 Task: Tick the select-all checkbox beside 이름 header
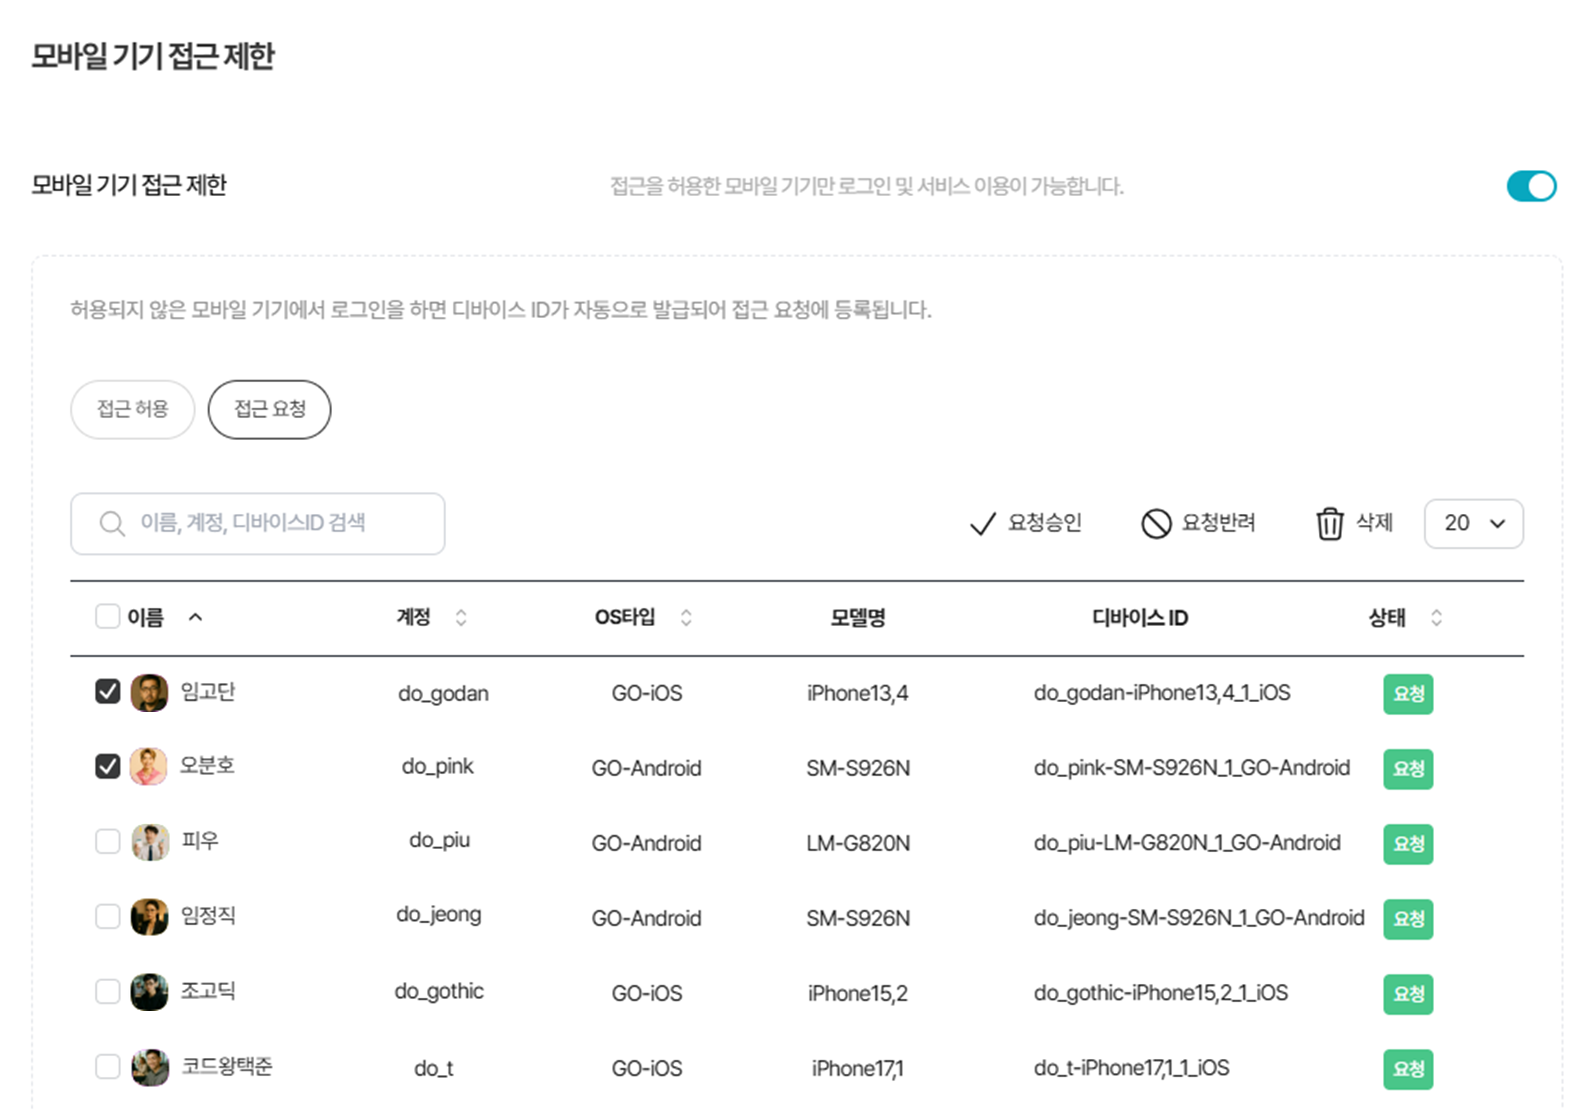pyautogui.click(x=108, y=617)
